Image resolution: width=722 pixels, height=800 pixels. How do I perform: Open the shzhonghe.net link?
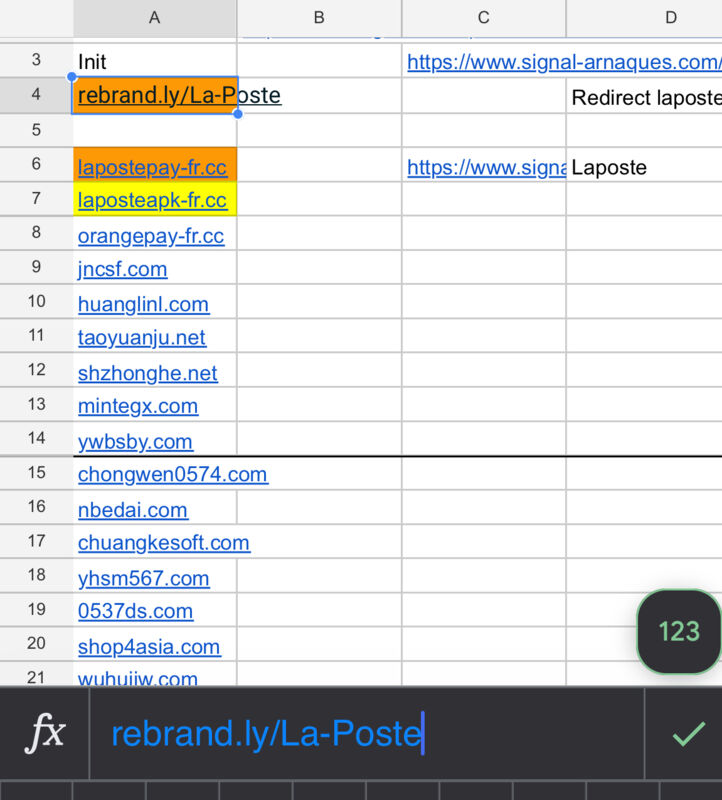(148, 373)
